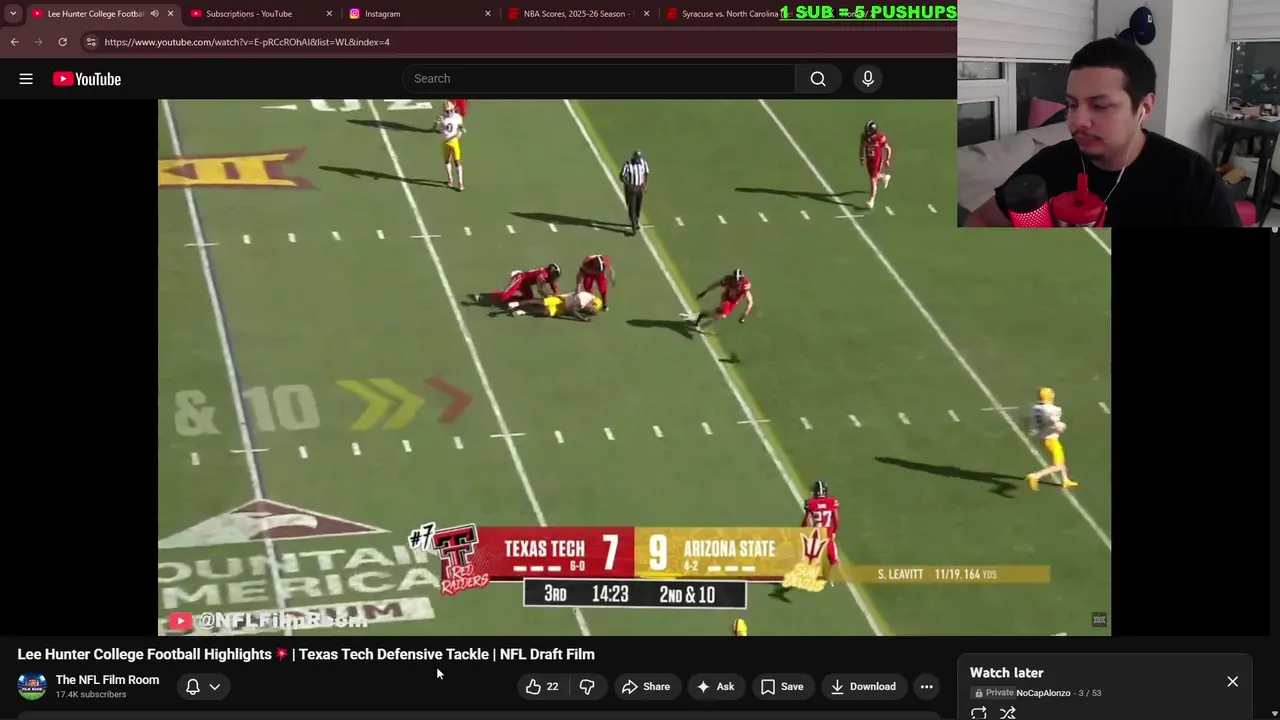
Task: Switch to NBA Scores 2025-26 Season tab
Action: click(575, 14)
